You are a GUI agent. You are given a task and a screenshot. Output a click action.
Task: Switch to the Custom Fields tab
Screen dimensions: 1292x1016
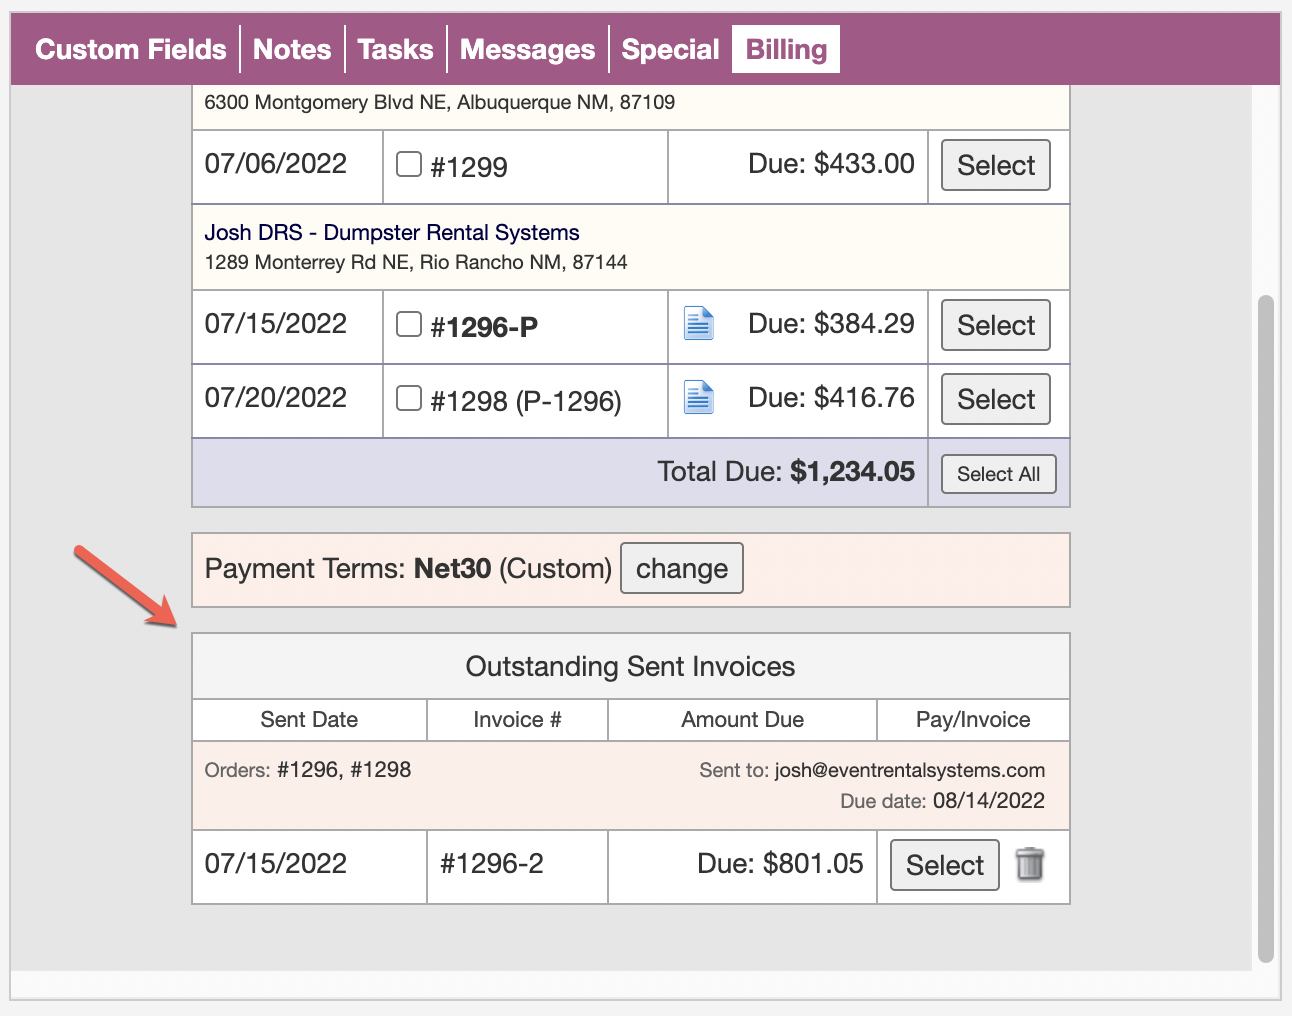131,49
